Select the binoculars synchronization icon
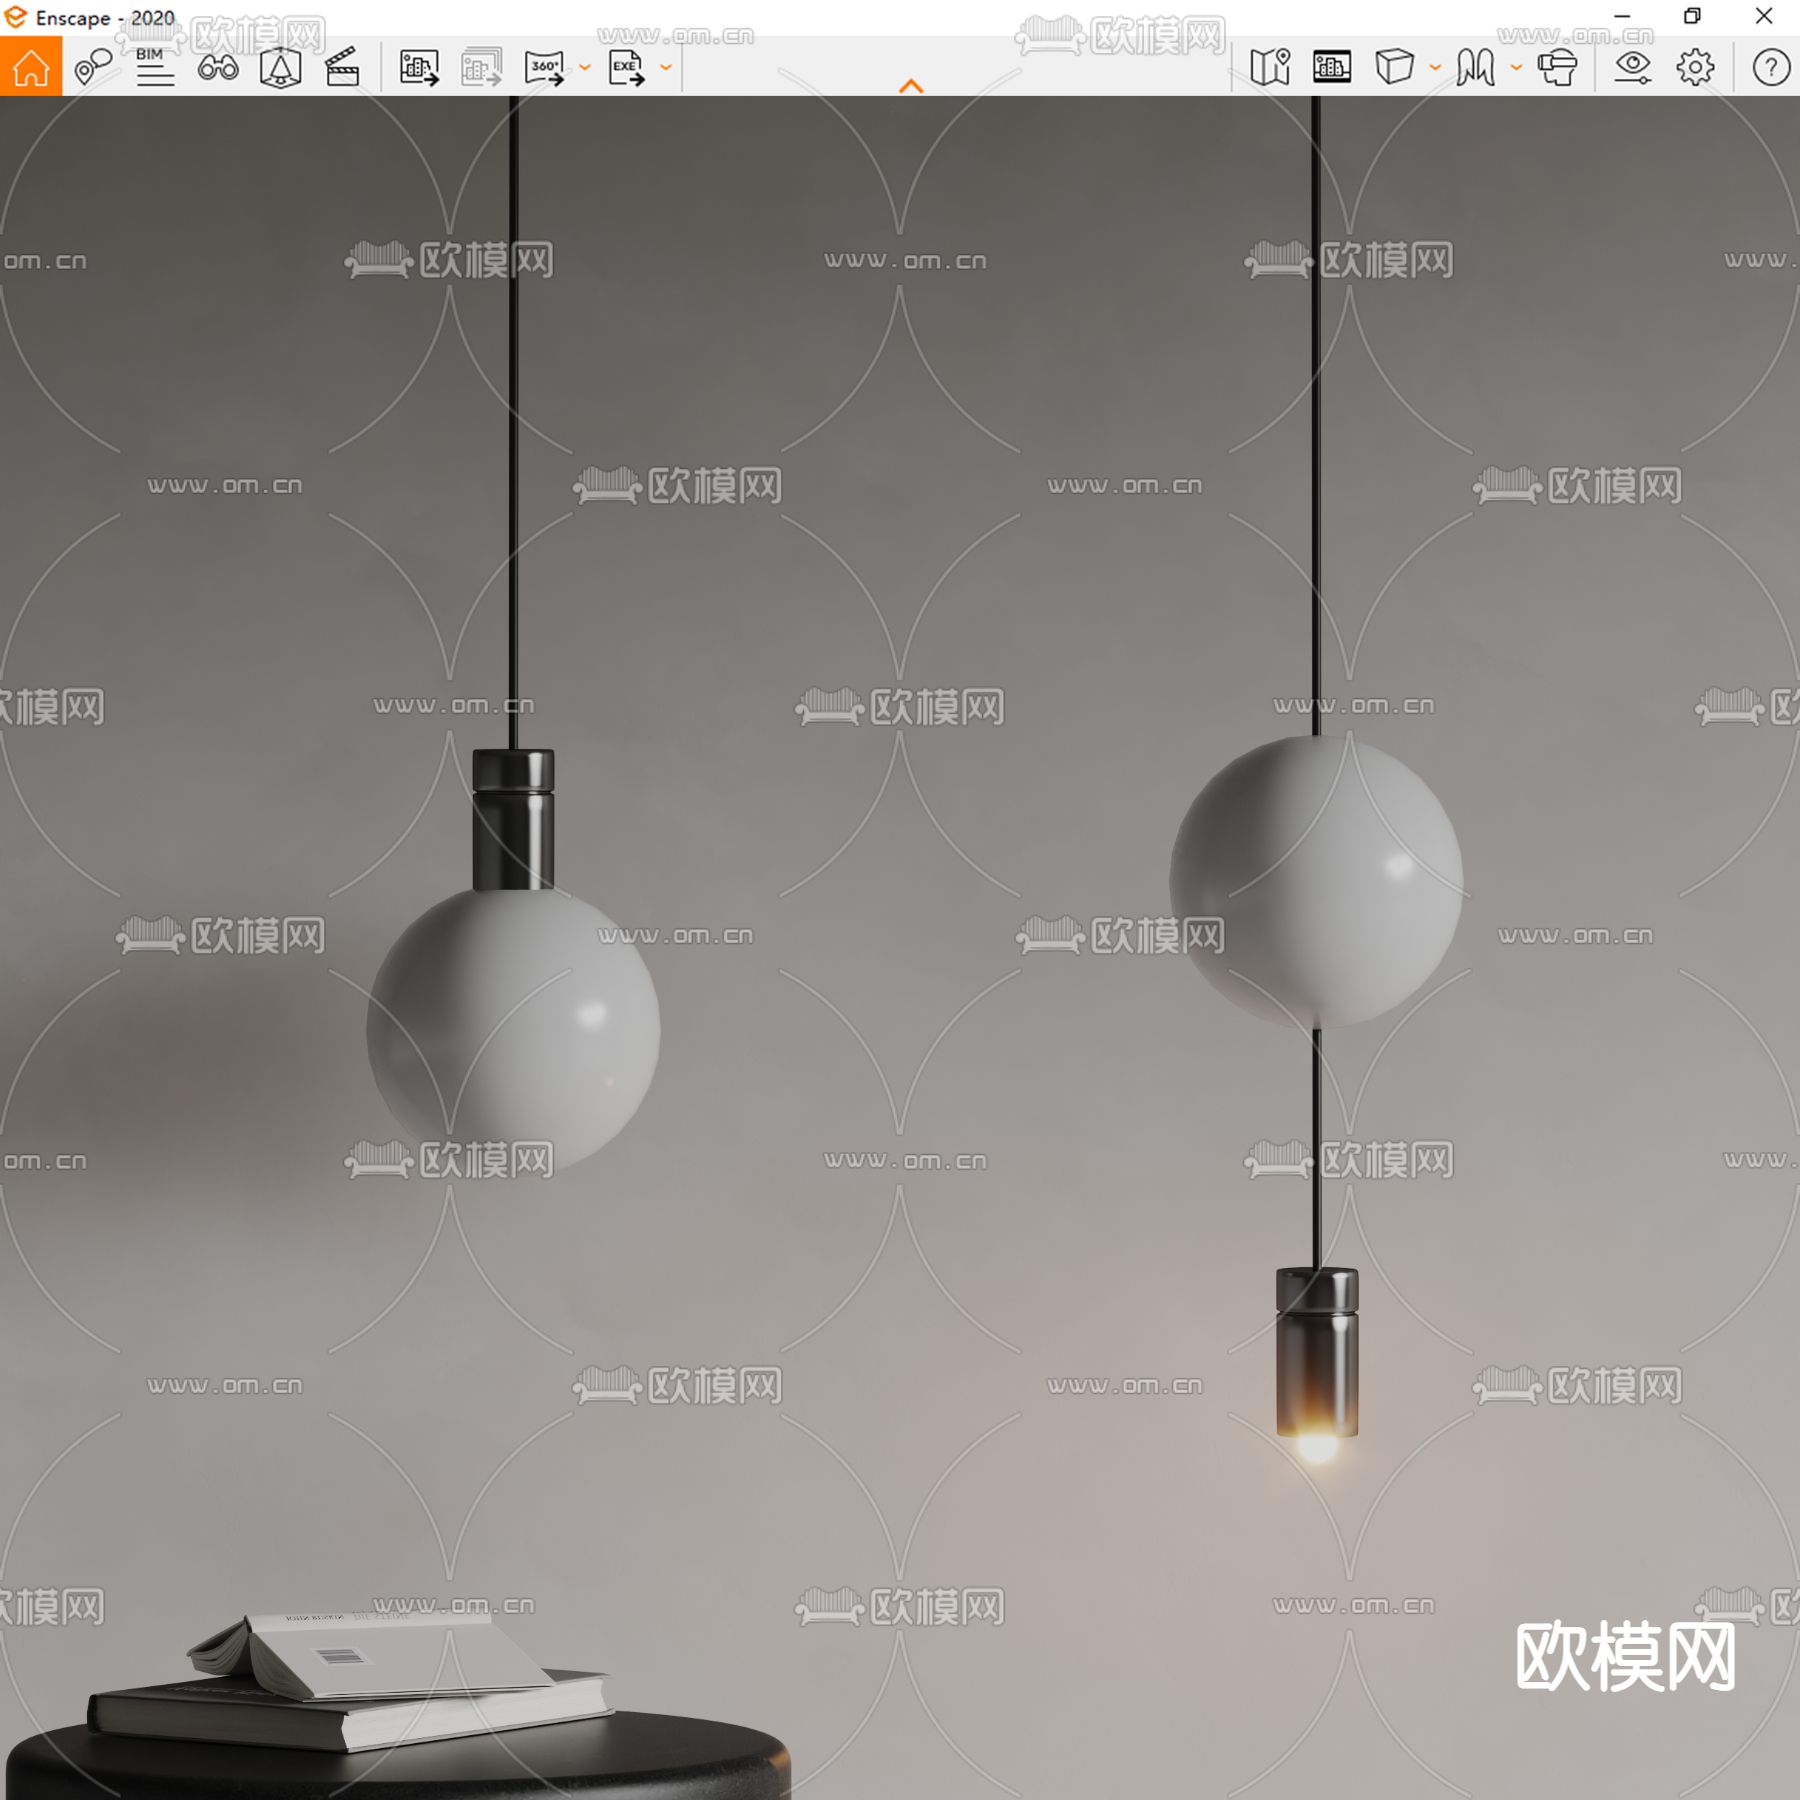 (x=219, y=68)
